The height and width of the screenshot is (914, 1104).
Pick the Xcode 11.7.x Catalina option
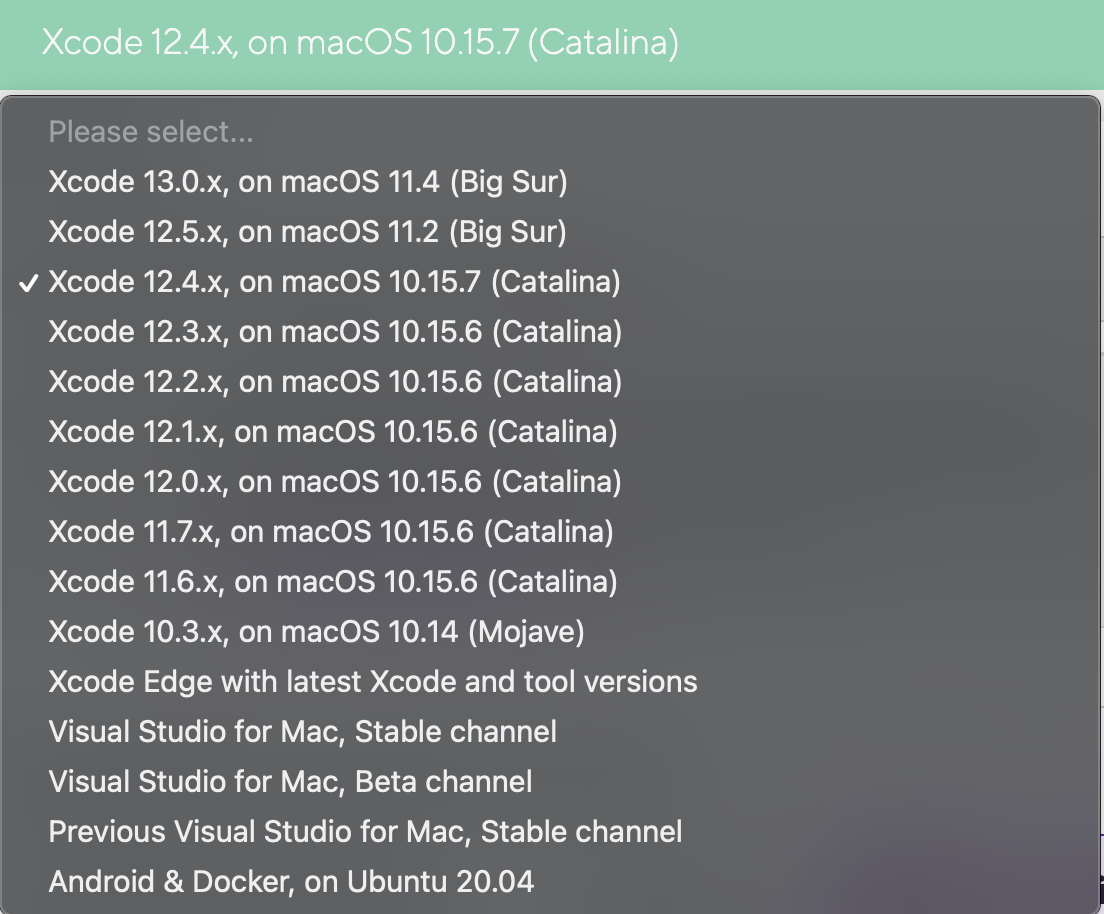point(331,532)
